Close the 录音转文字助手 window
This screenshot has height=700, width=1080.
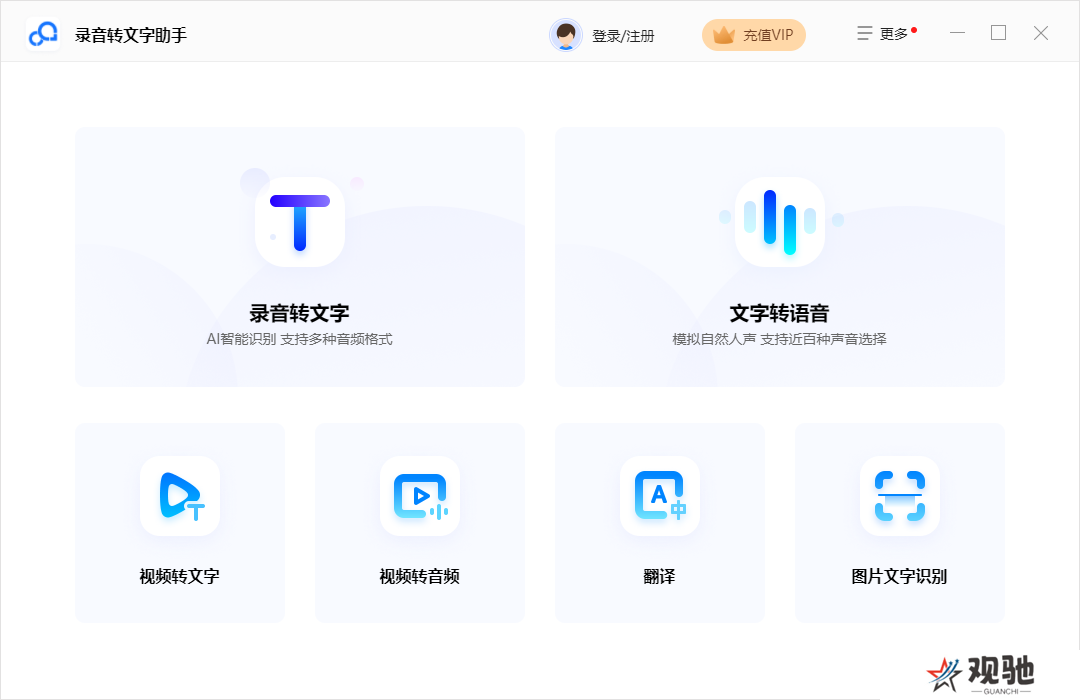1041,33
